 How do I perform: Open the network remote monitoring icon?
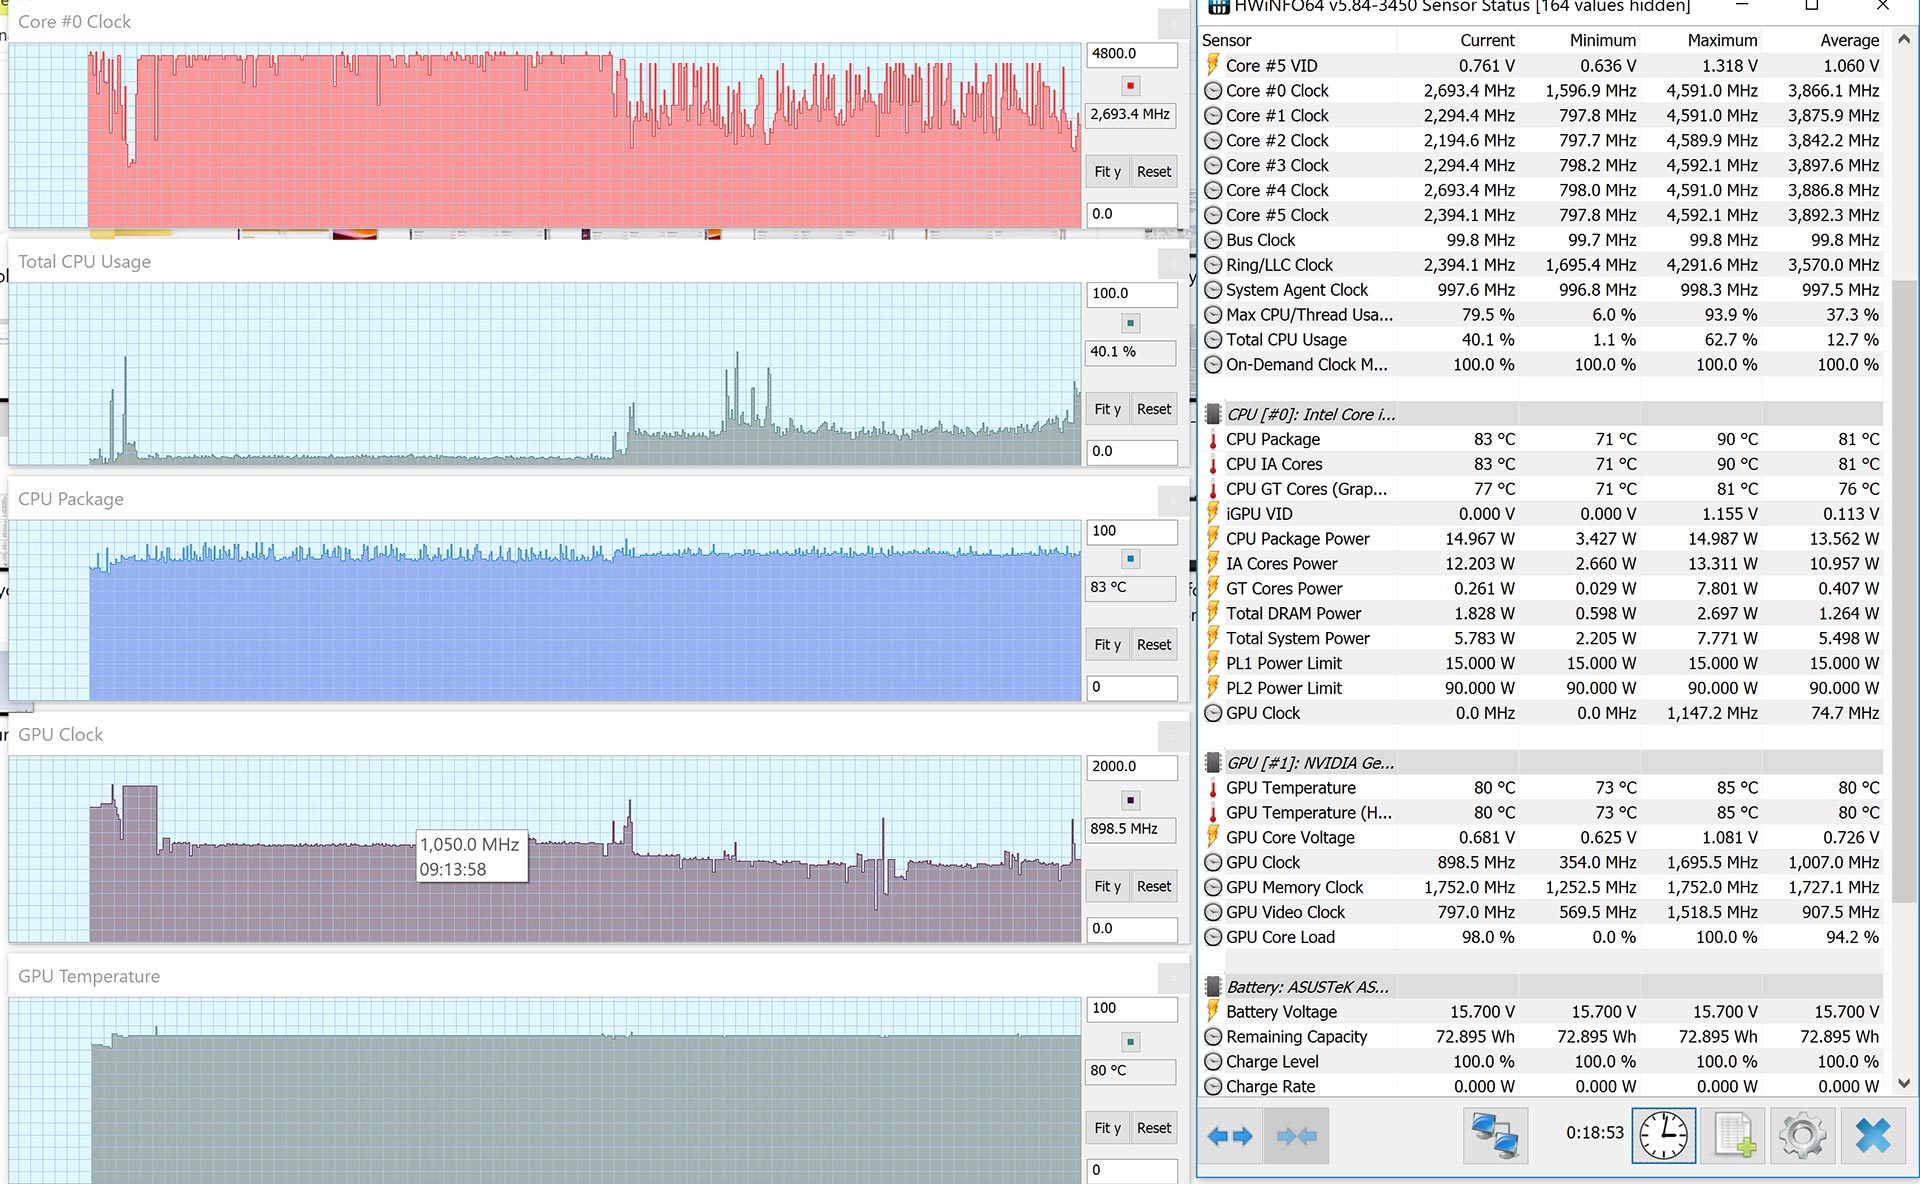pos(1495,1135)
